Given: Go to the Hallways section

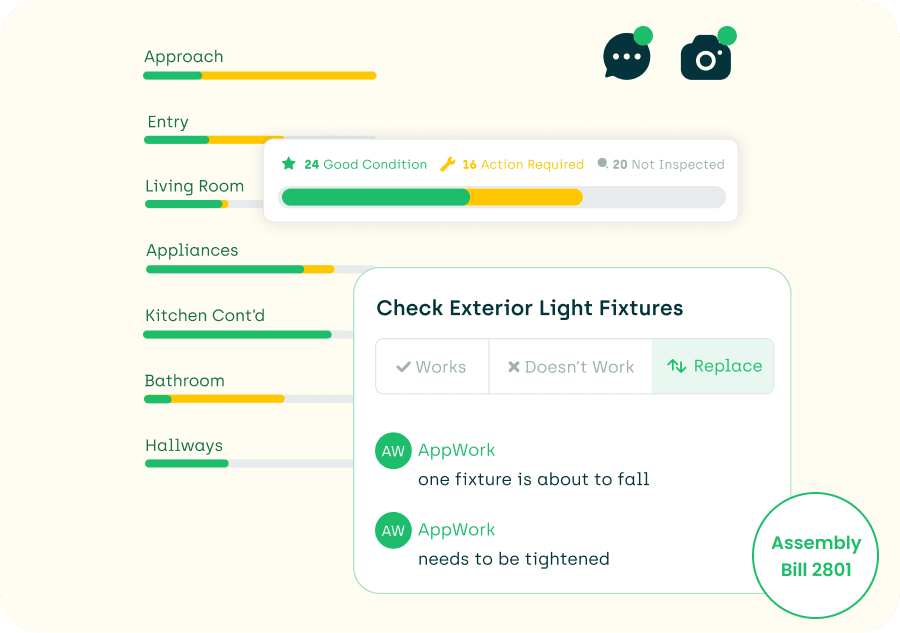Looking at the screenshot, I should pyautogui.click(x=184, y=445).
